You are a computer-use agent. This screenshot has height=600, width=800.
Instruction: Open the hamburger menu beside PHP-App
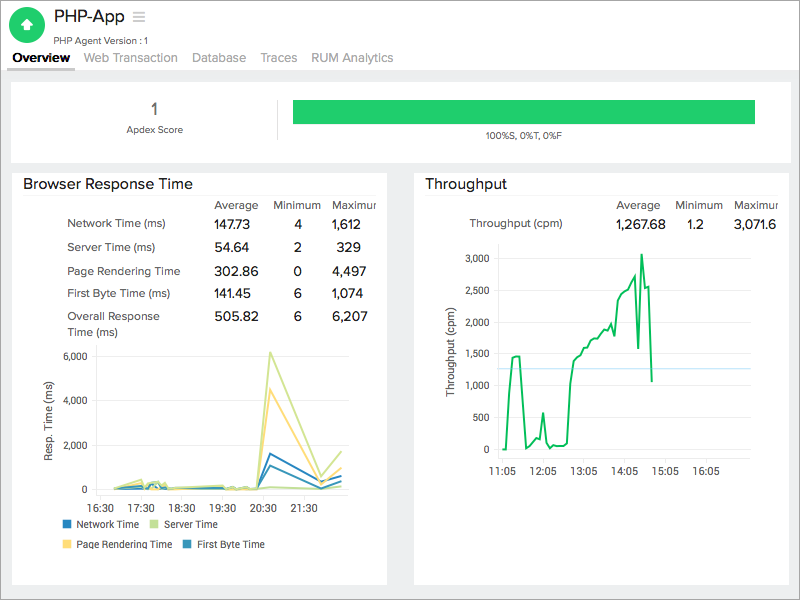point(139,17)
